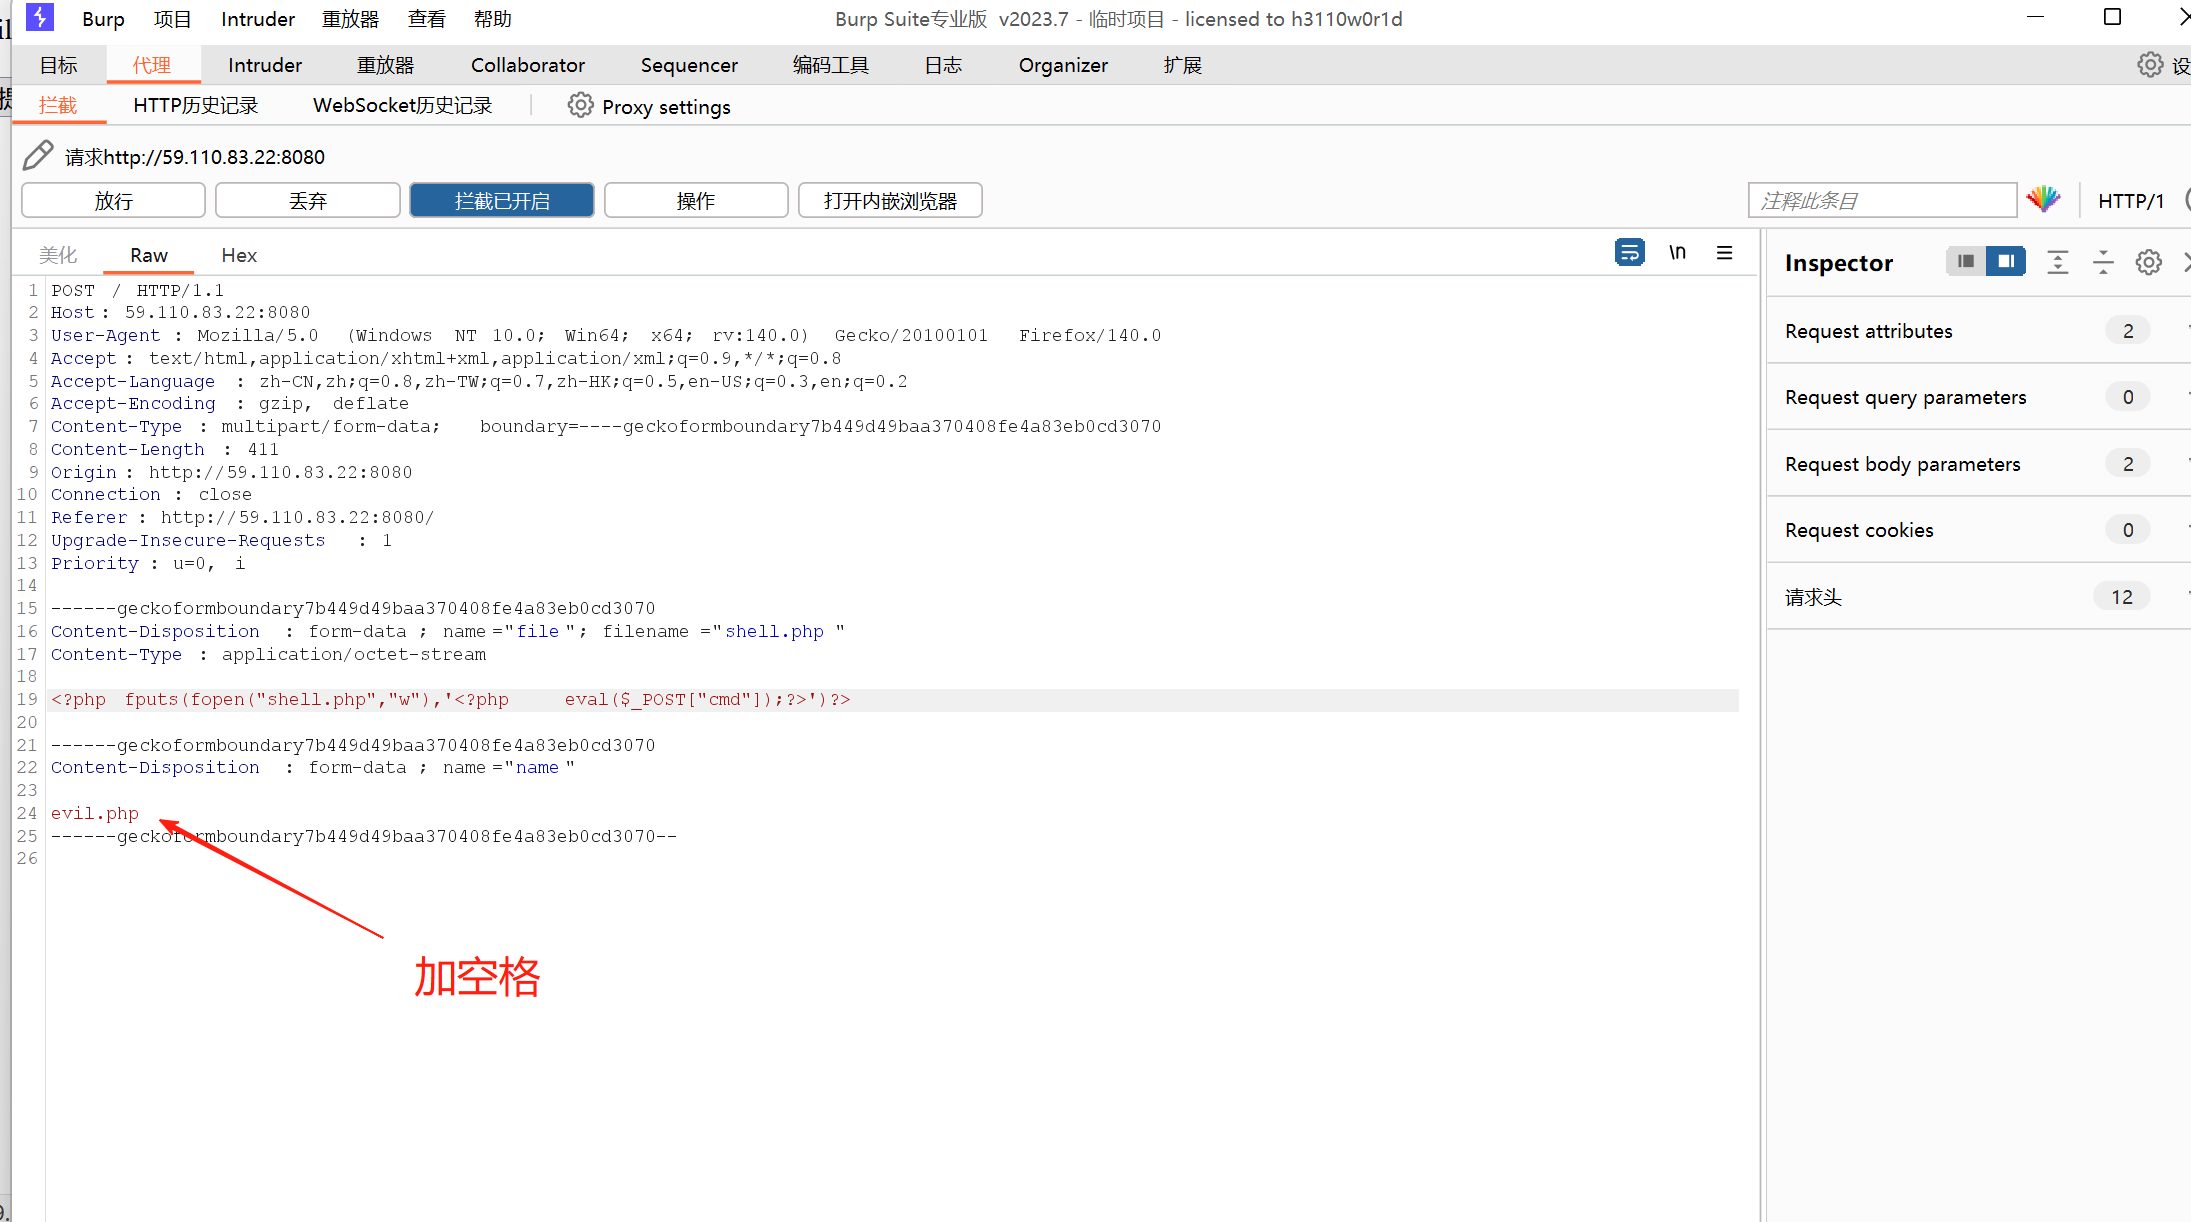
Task: Collapse all Inspector sections icon
Action: pos(2103,262)
